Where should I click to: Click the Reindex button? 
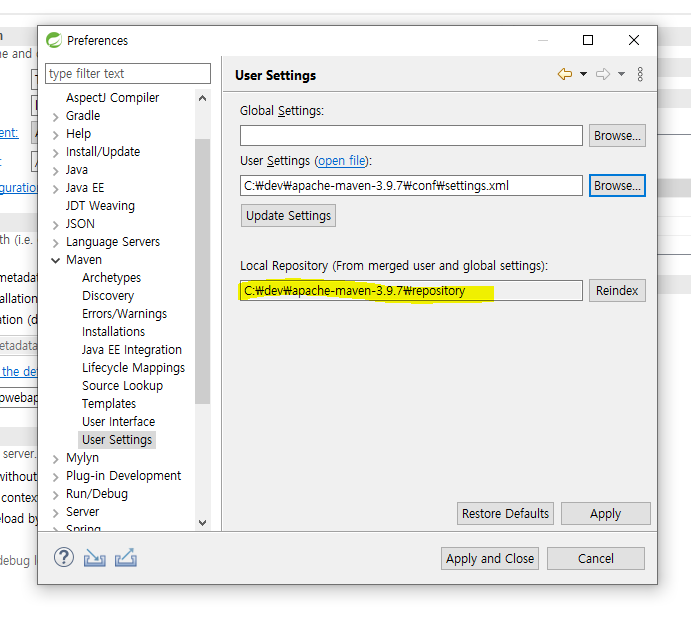(617, 291)
